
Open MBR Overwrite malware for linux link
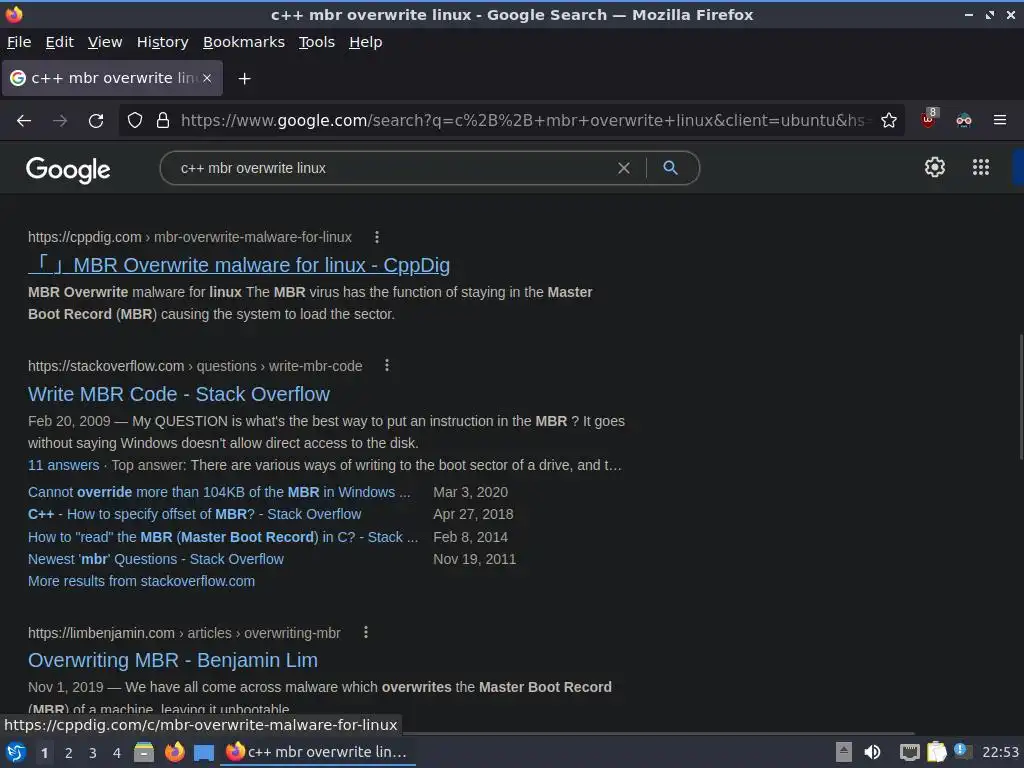click(239, 265)
